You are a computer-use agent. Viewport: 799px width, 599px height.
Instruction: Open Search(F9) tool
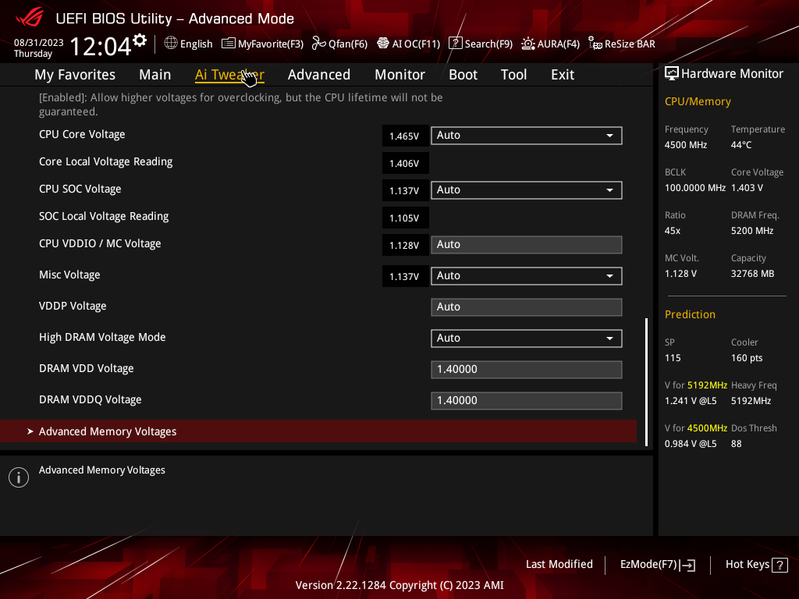pyautogui.click(x=481, y=44)
